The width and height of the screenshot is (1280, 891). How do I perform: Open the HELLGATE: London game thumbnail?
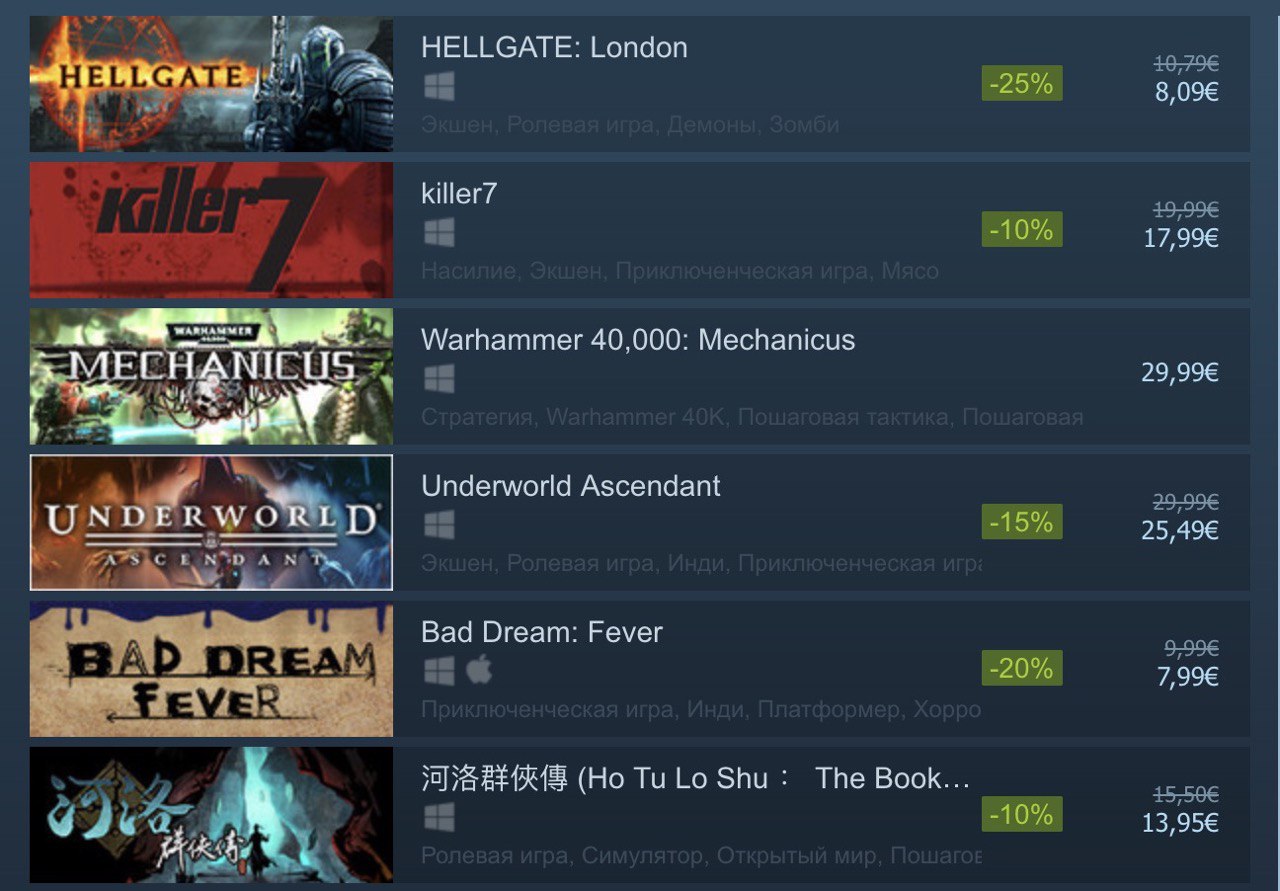point(211,84)
